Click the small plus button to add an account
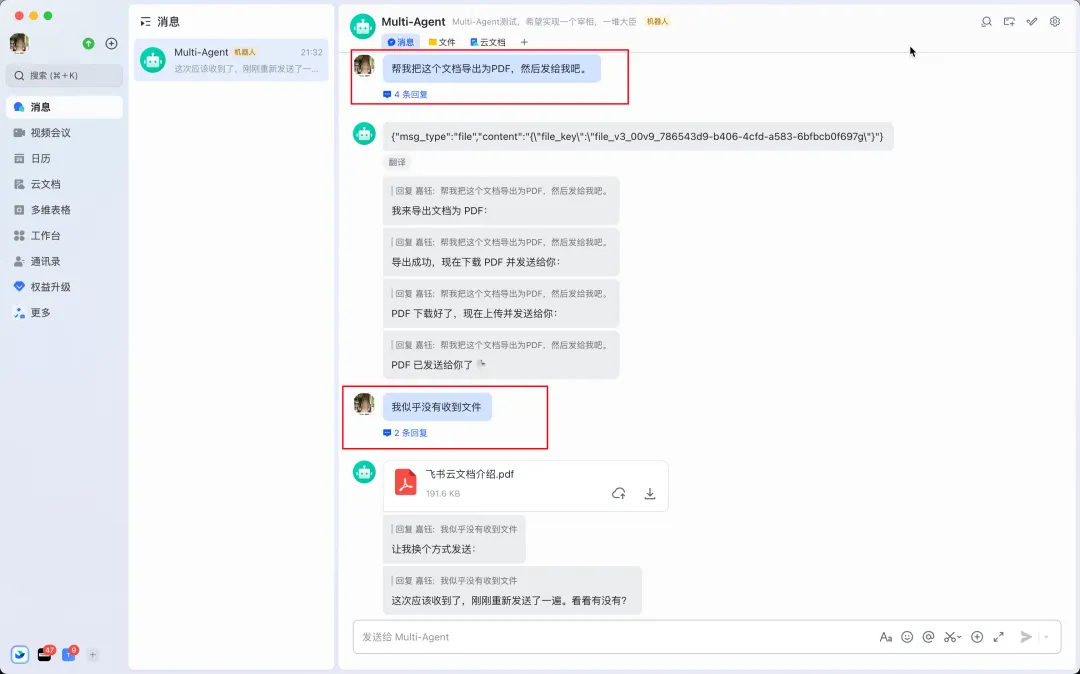 click(92, 655)
